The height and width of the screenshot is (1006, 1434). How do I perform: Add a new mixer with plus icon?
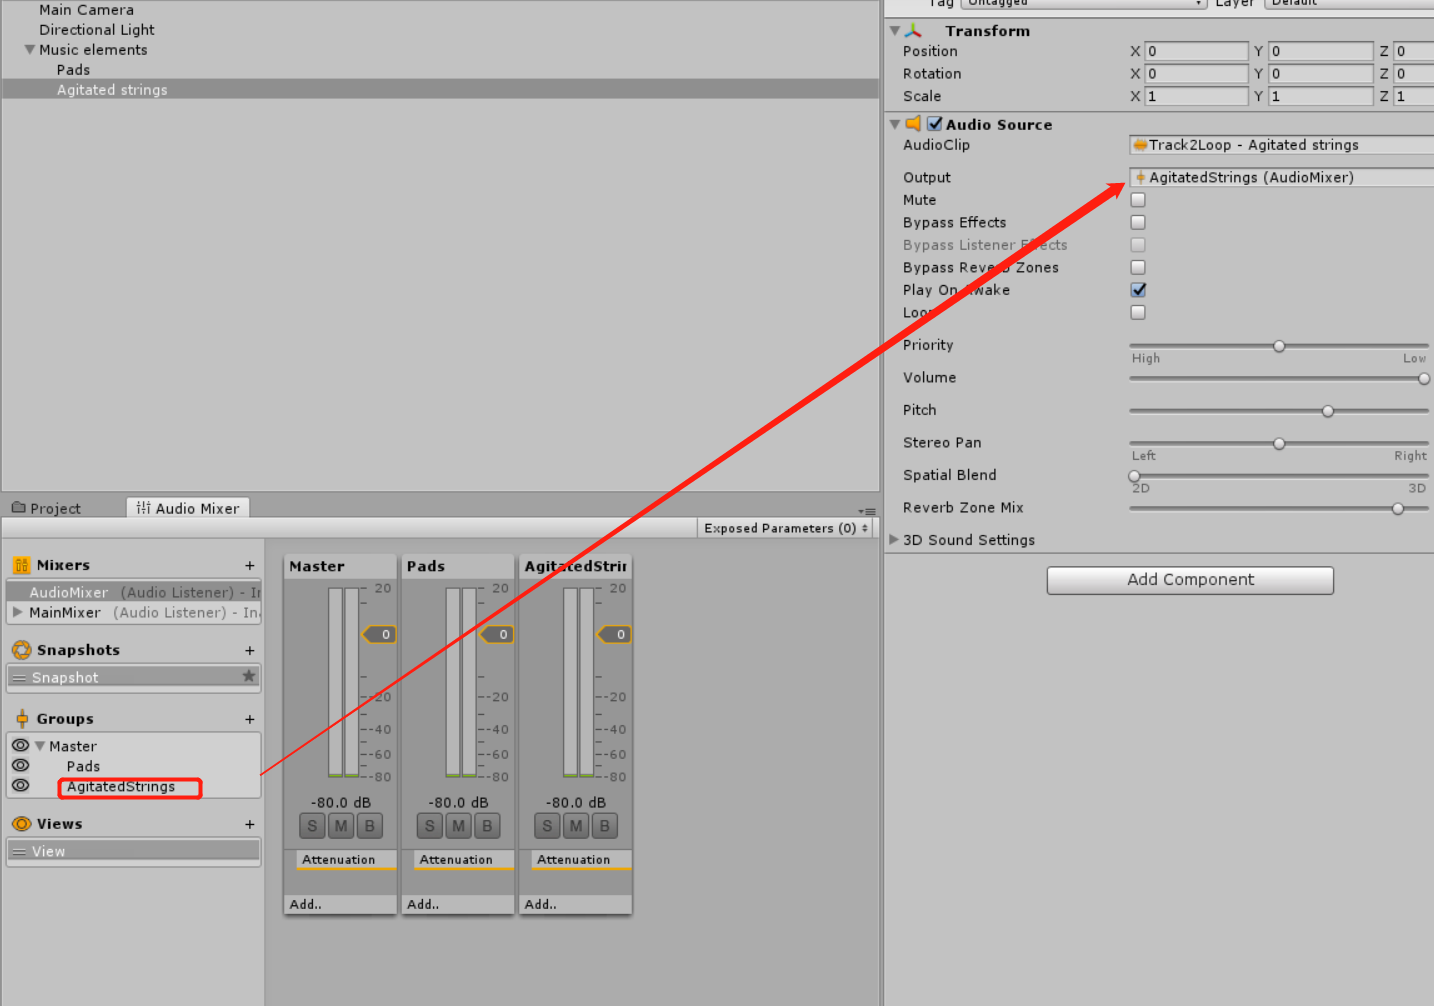pos(250,566)
